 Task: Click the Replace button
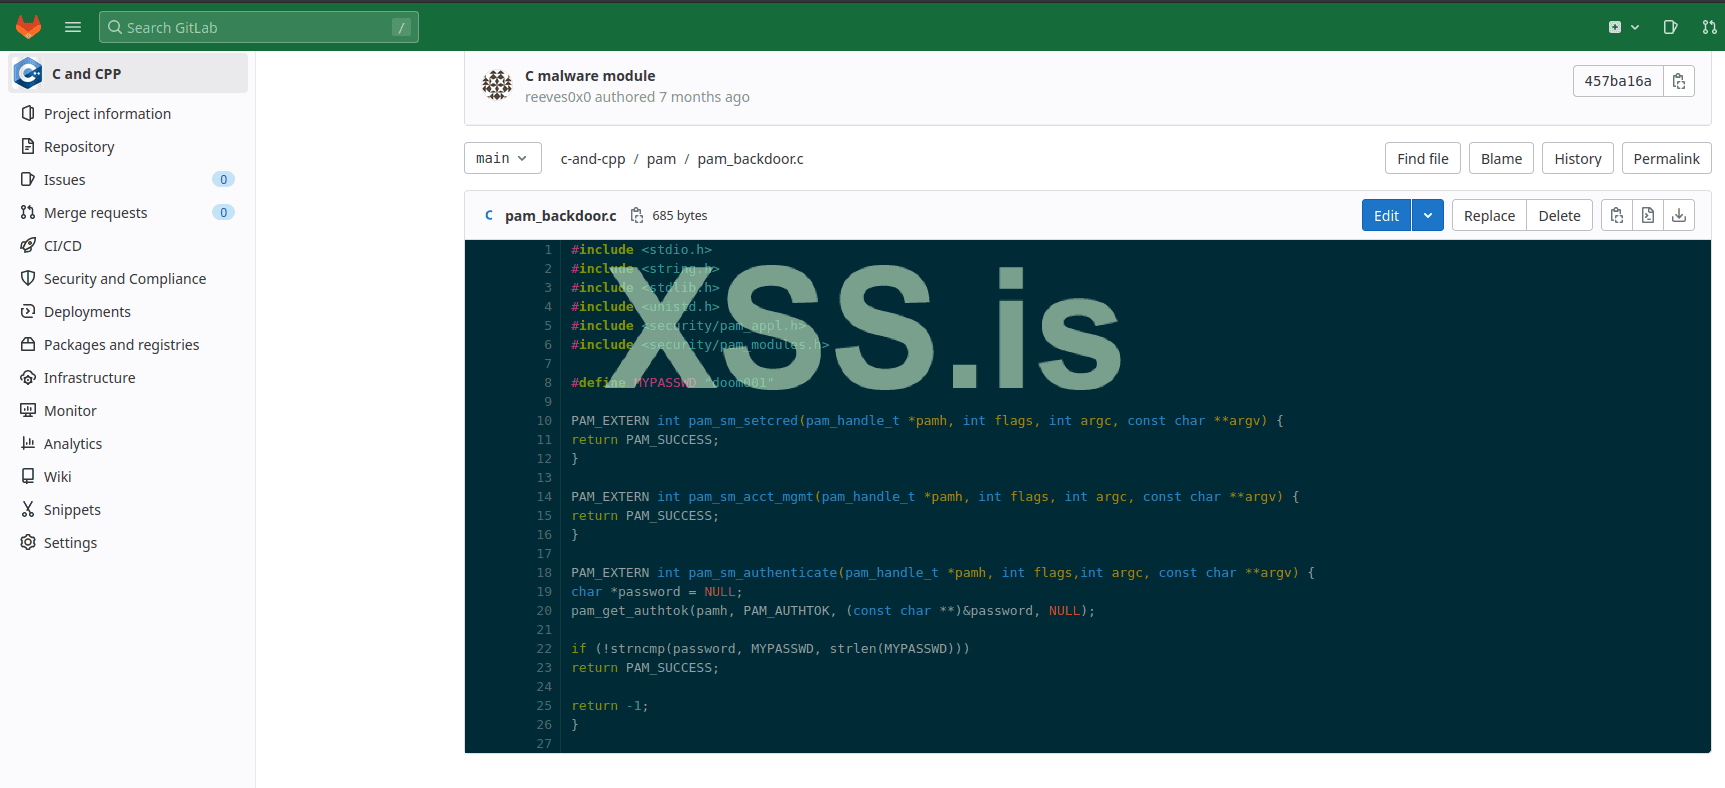tap(1489, 215)
